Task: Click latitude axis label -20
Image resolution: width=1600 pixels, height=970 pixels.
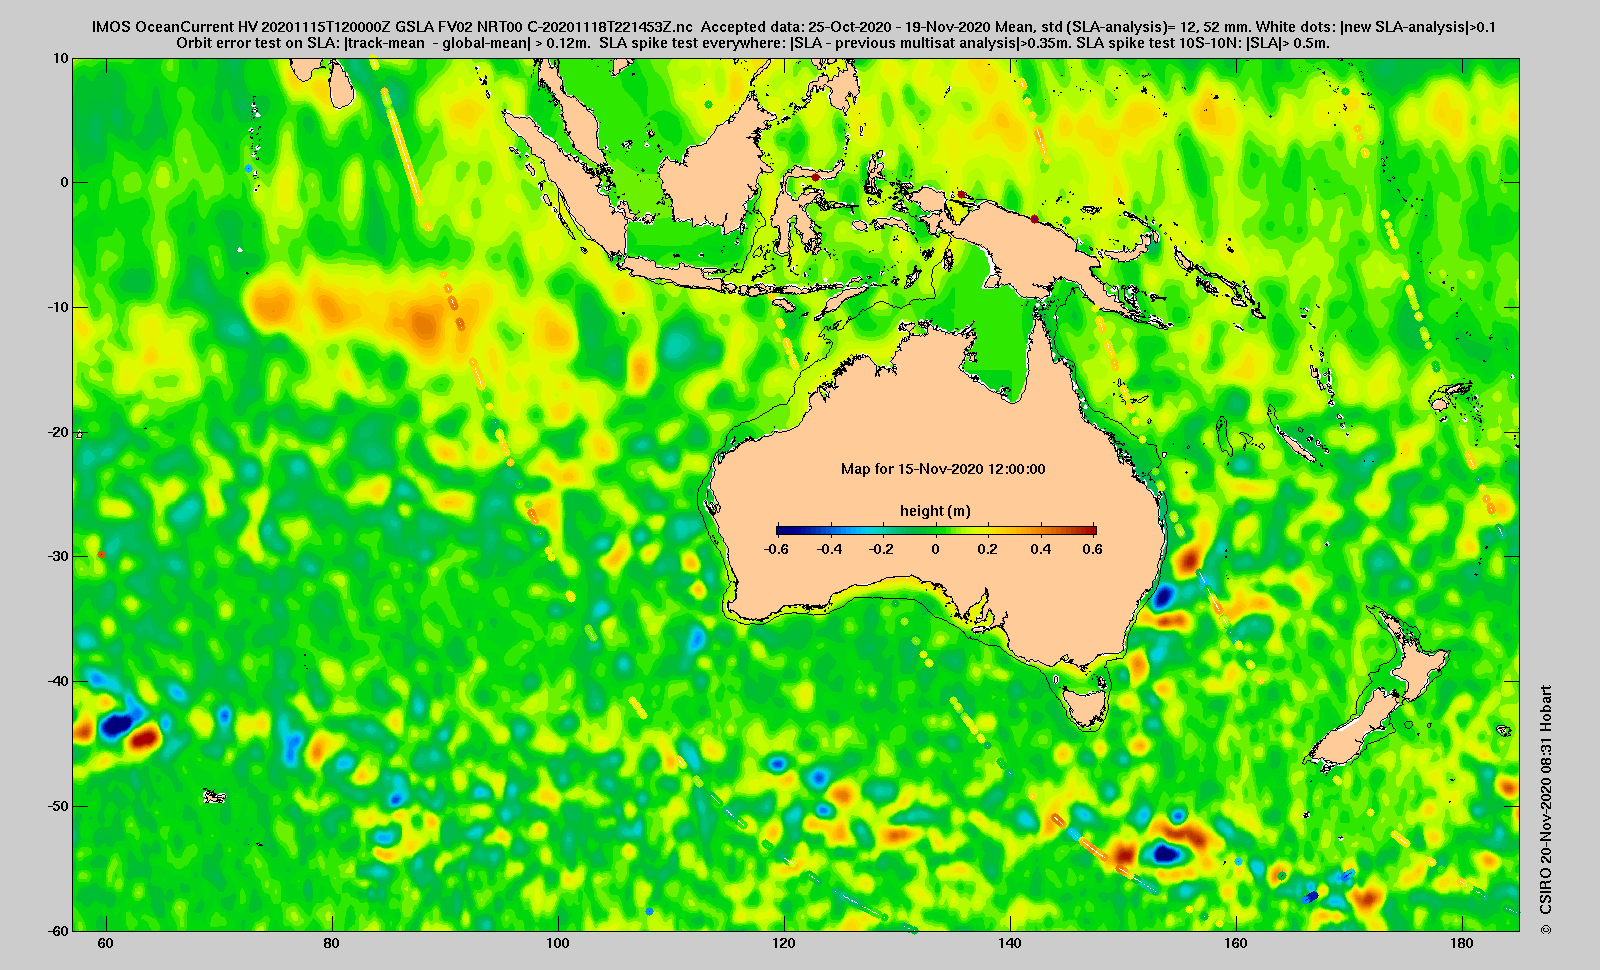Action: click(57, 432)
